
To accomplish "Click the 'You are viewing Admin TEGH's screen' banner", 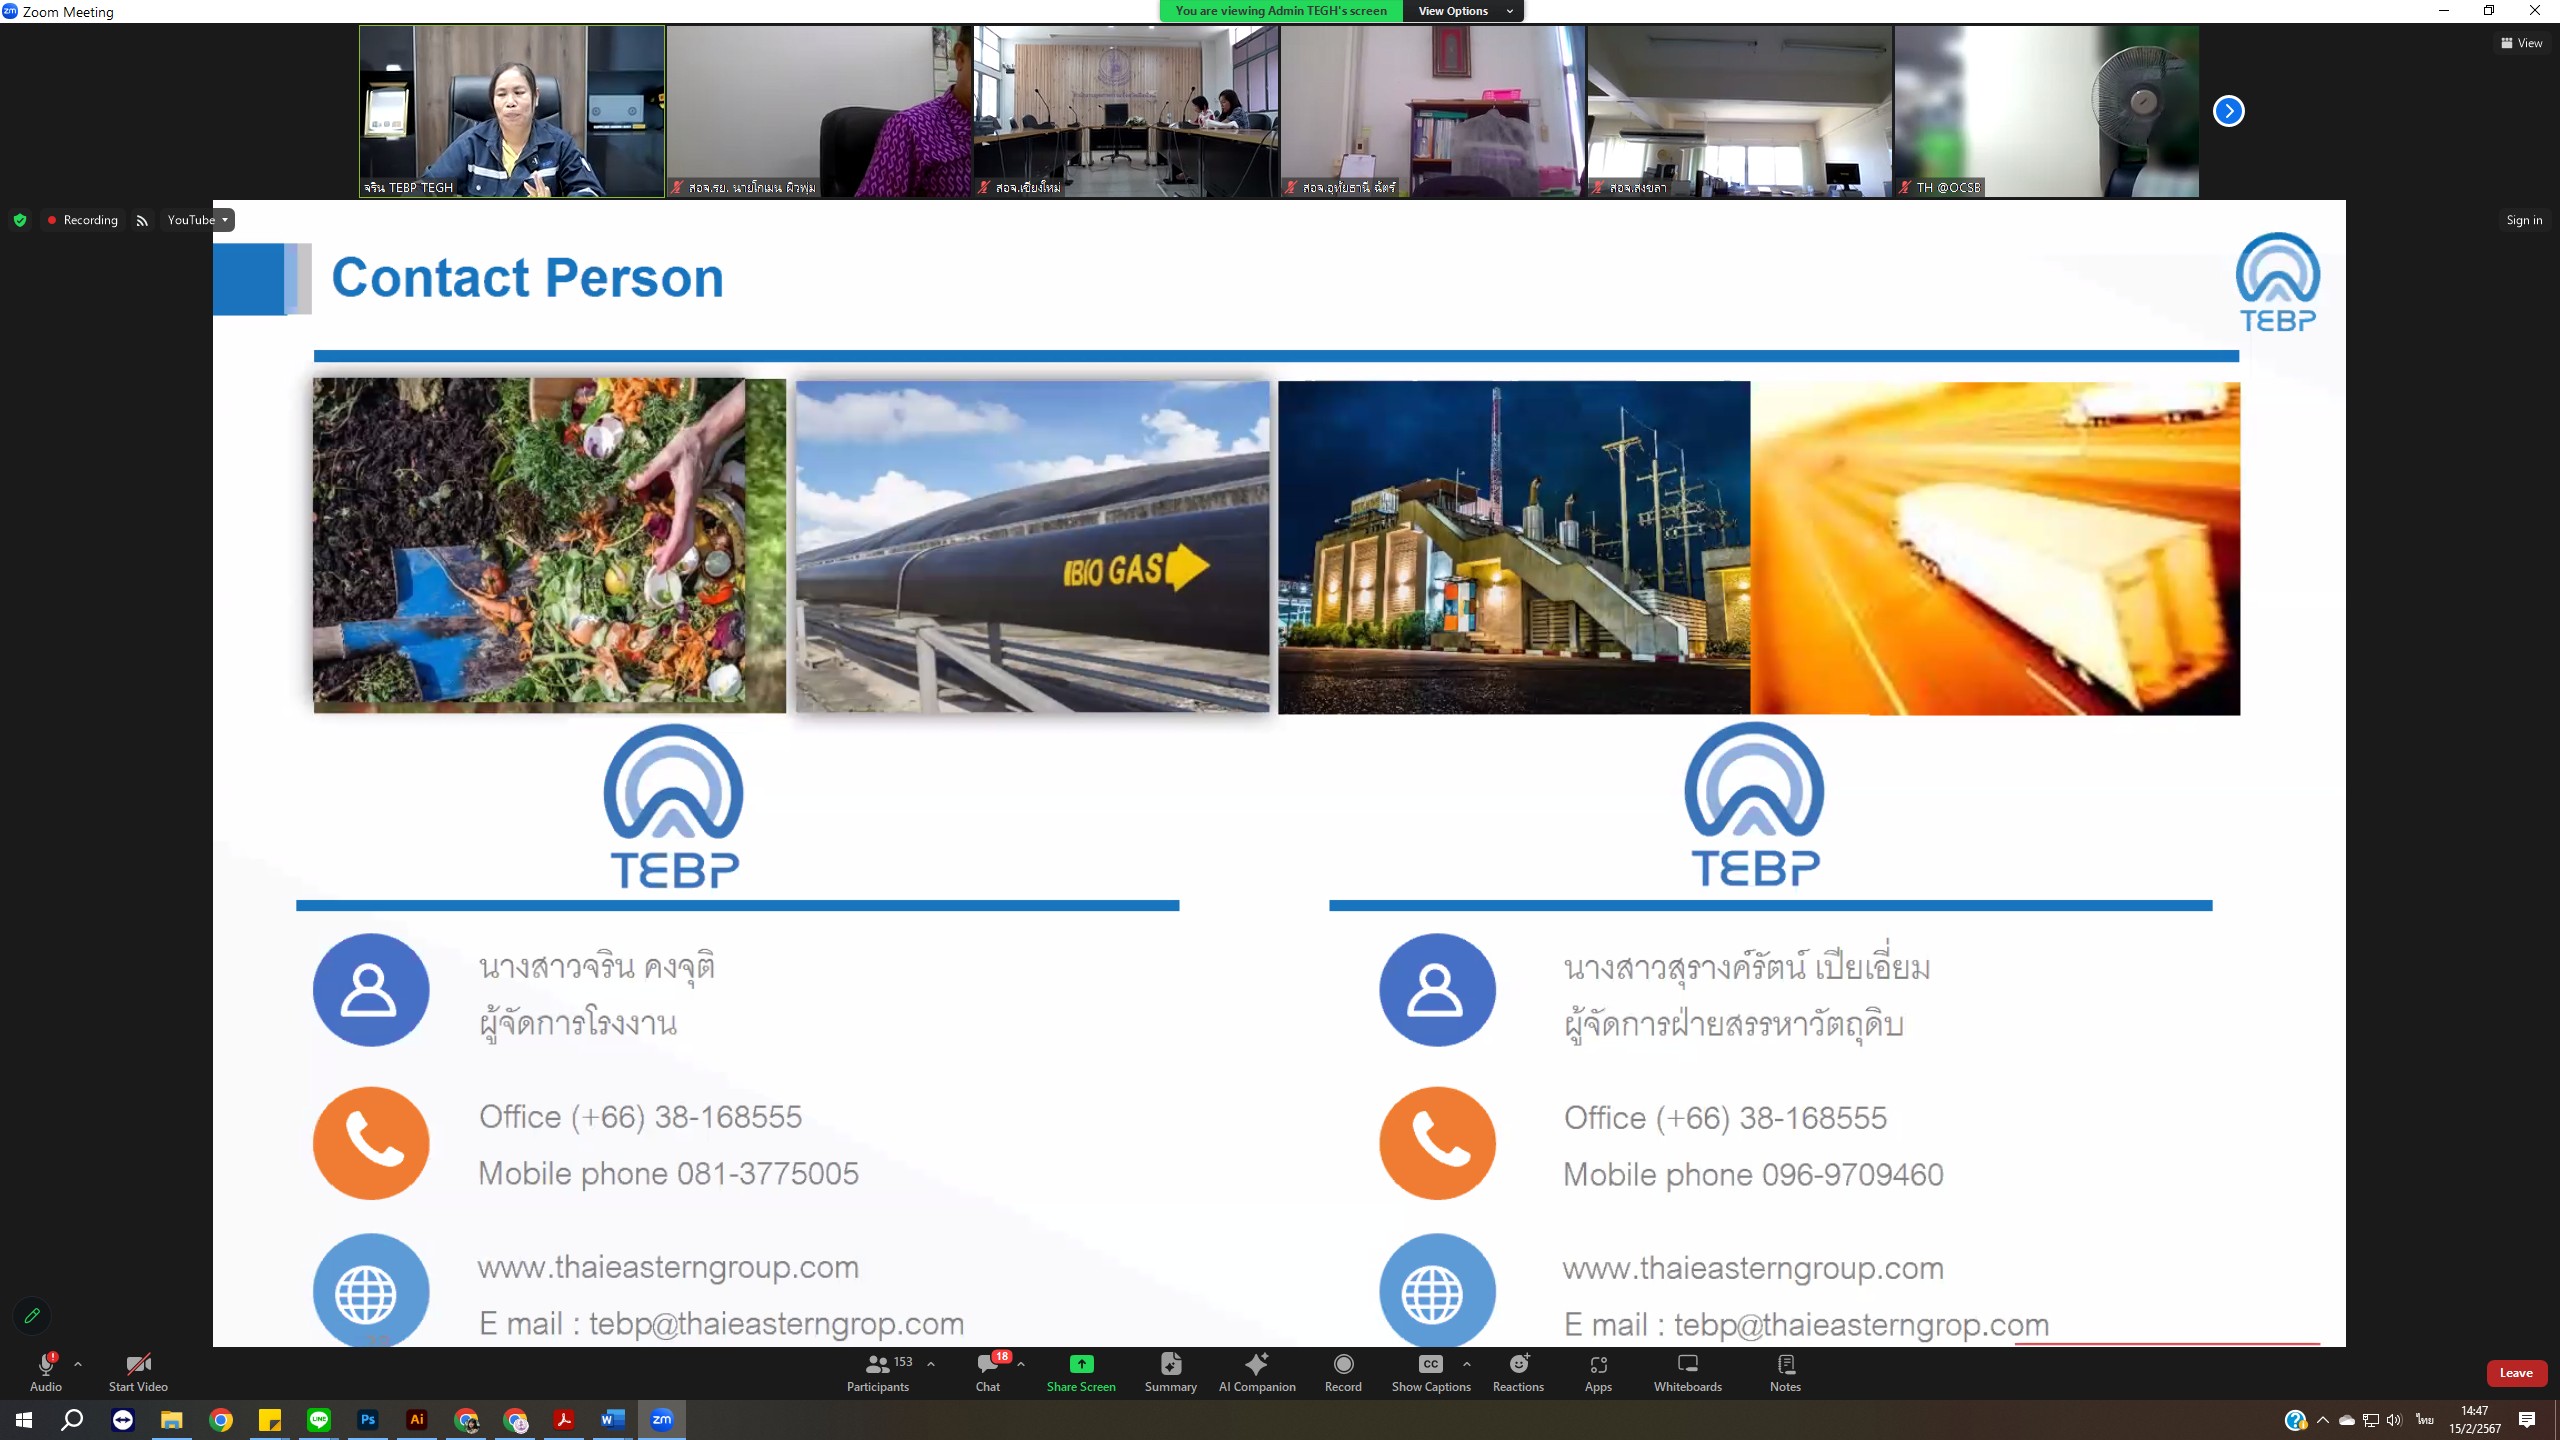I will [1281, 11].
